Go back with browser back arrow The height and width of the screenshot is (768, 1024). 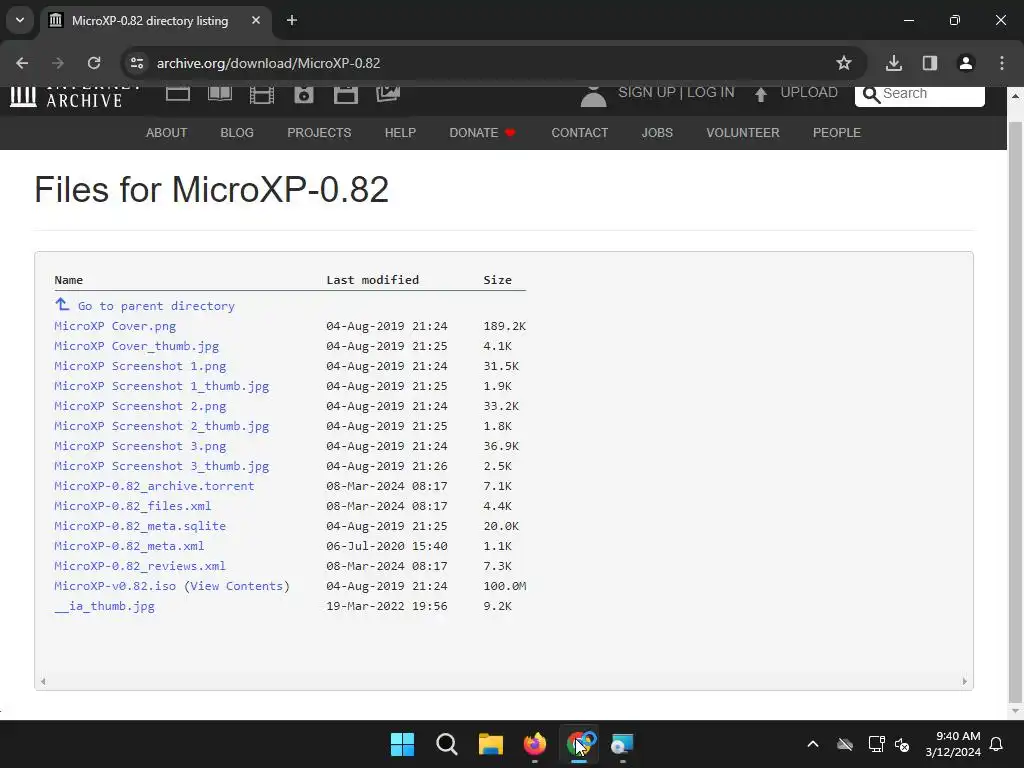pos(22,63)
